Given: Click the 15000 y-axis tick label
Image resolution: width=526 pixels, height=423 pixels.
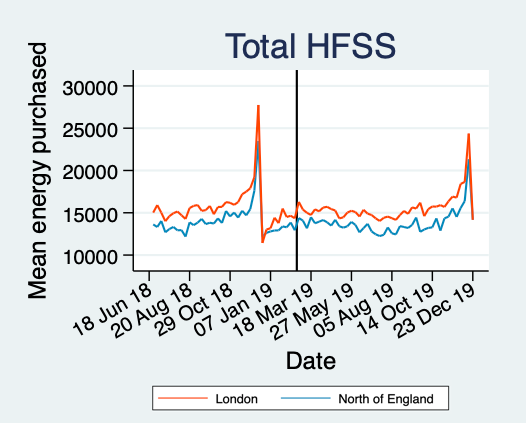Looking at the screenshot, I should point(90,215).
